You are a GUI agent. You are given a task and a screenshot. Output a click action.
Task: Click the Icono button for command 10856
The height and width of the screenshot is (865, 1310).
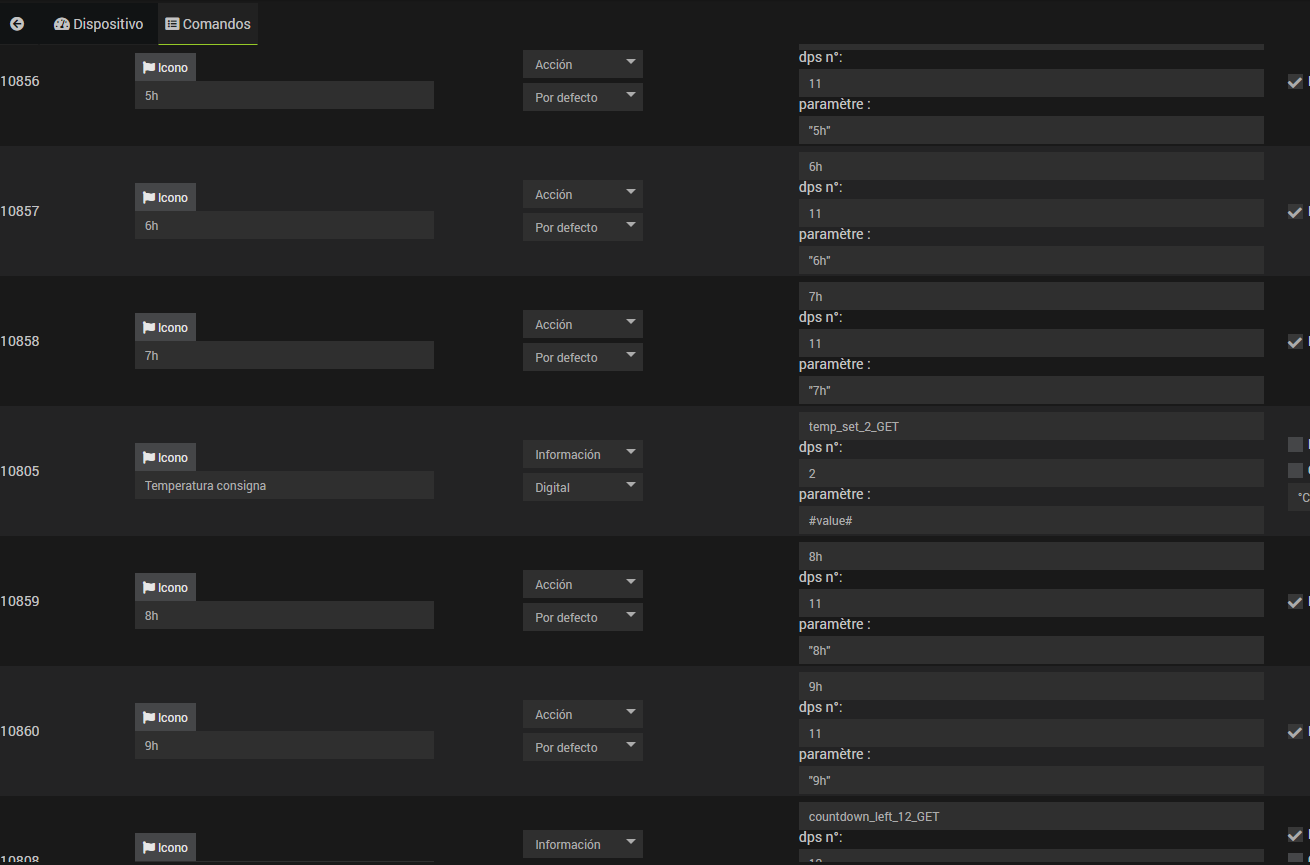(165, 68)
